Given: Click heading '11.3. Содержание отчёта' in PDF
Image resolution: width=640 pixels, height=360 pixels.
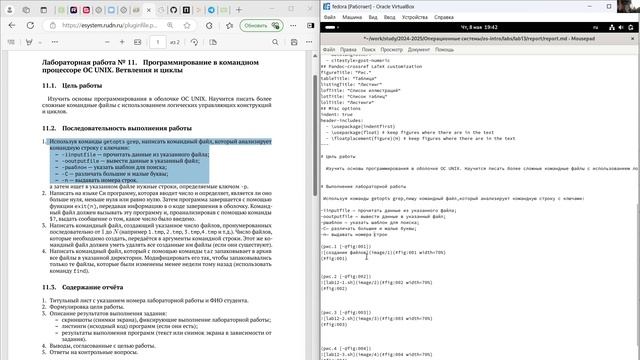Looking at the screenshot, I should [x=82, y=287].
